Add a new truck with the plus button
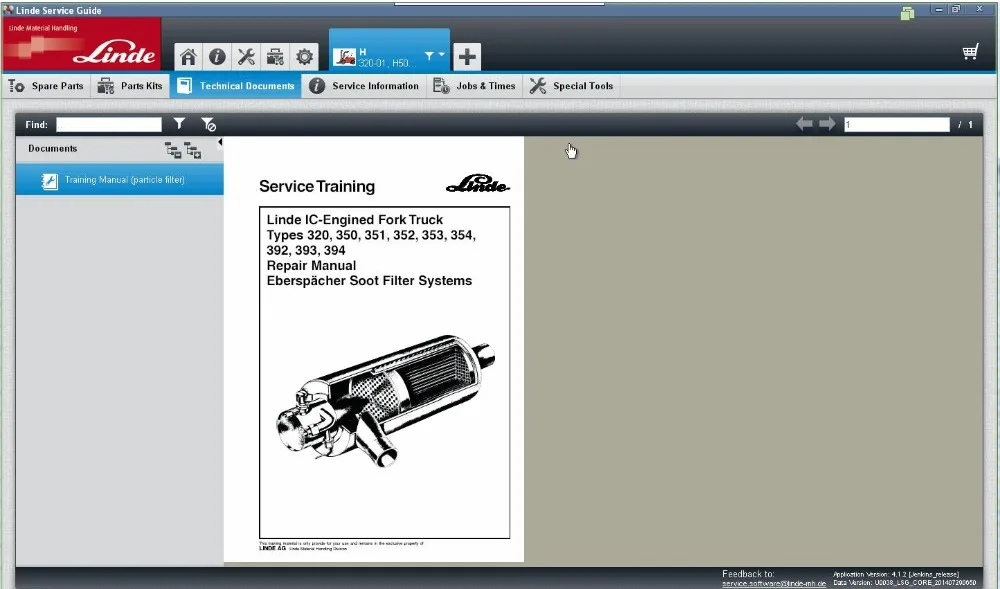Screen dimensions: 1000x589 coord(466,56)
